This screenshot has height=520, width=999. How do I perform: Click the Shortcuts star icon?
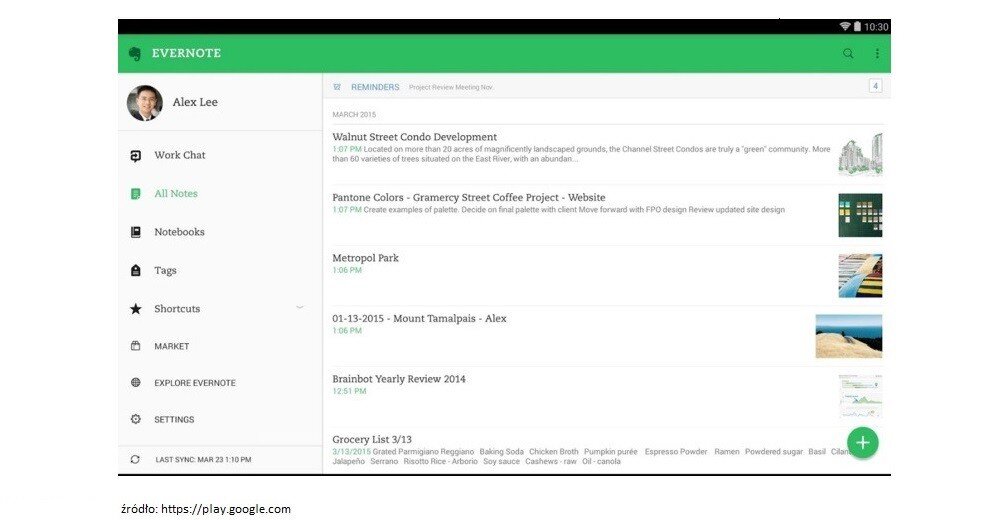pos(136,309)
